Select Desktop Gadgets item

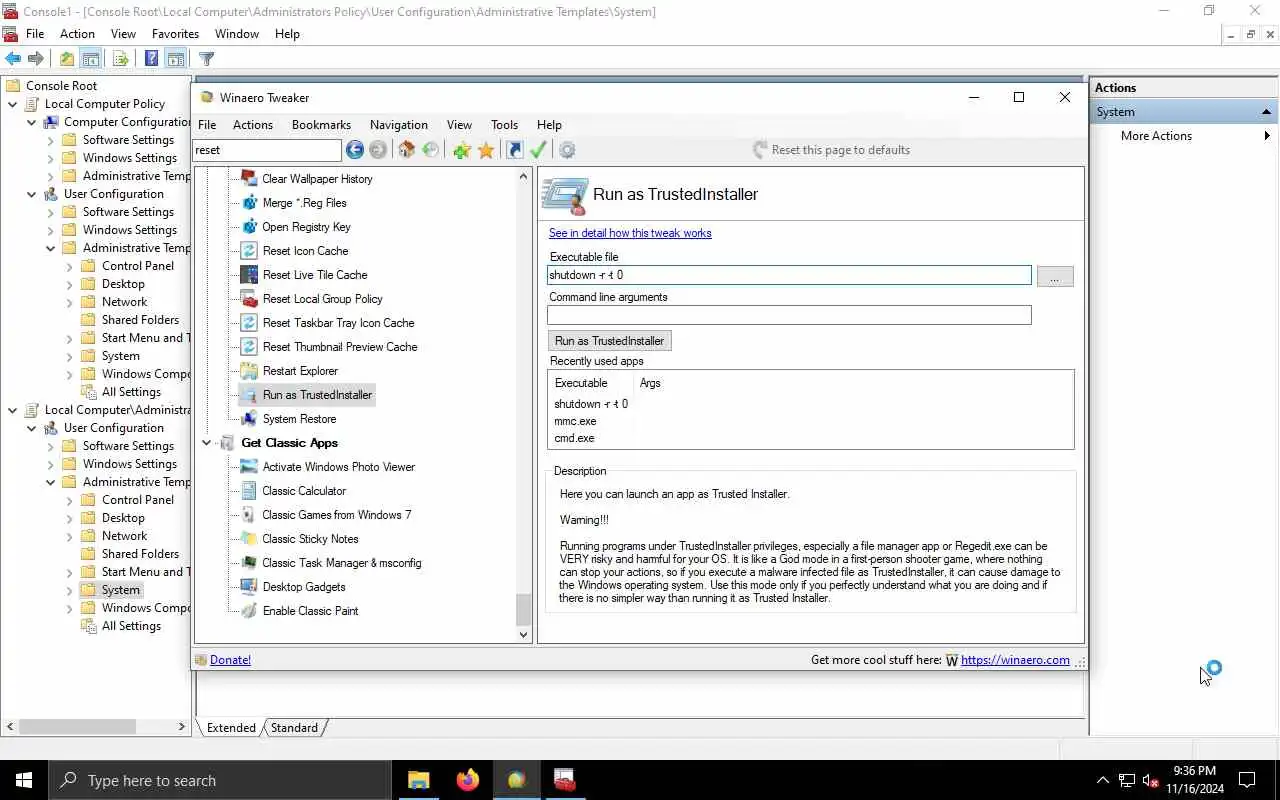(x=304, y=587)
